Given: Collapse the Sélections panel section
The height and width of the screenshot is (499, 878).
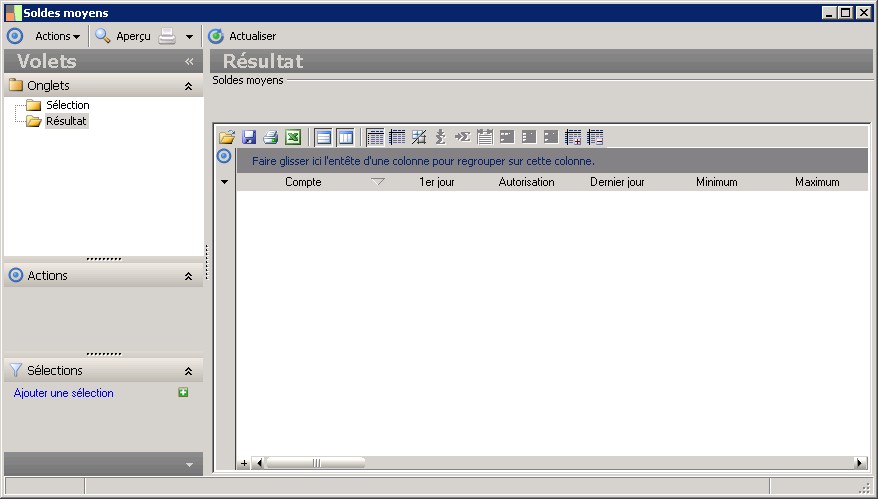Looking at the screenshot, I should pyautogui.click(x=189, y=371).
